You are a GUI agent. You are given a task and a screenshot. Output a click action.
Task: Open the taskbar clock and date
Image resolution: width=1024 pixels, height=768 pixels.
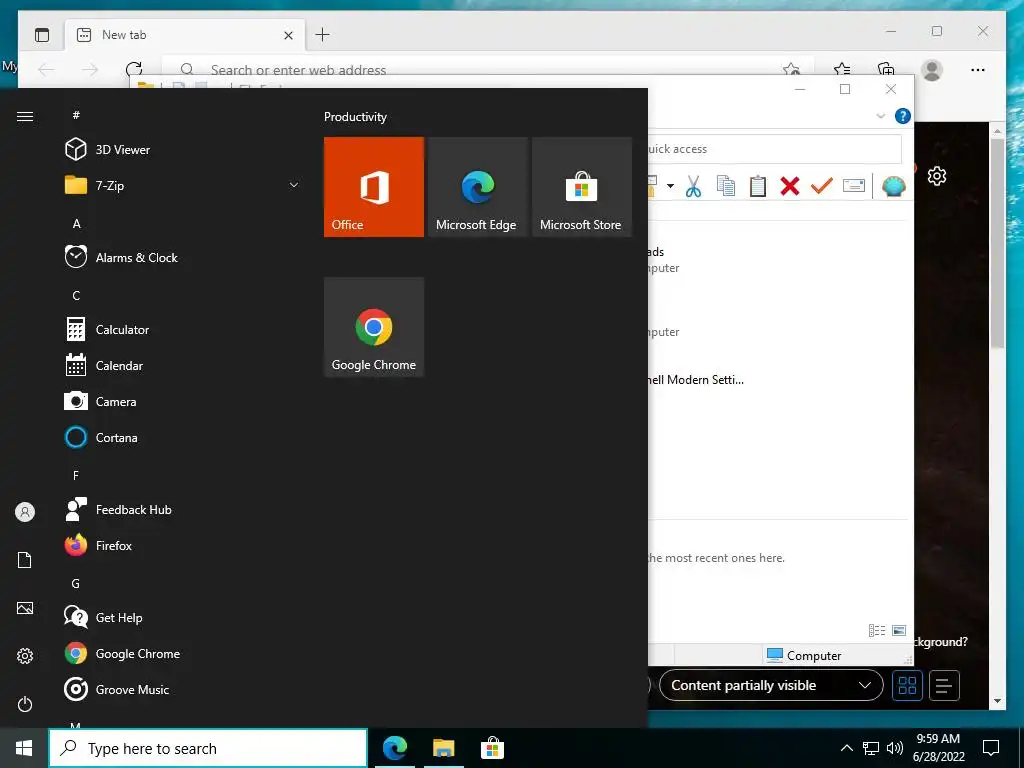(938, 748)
